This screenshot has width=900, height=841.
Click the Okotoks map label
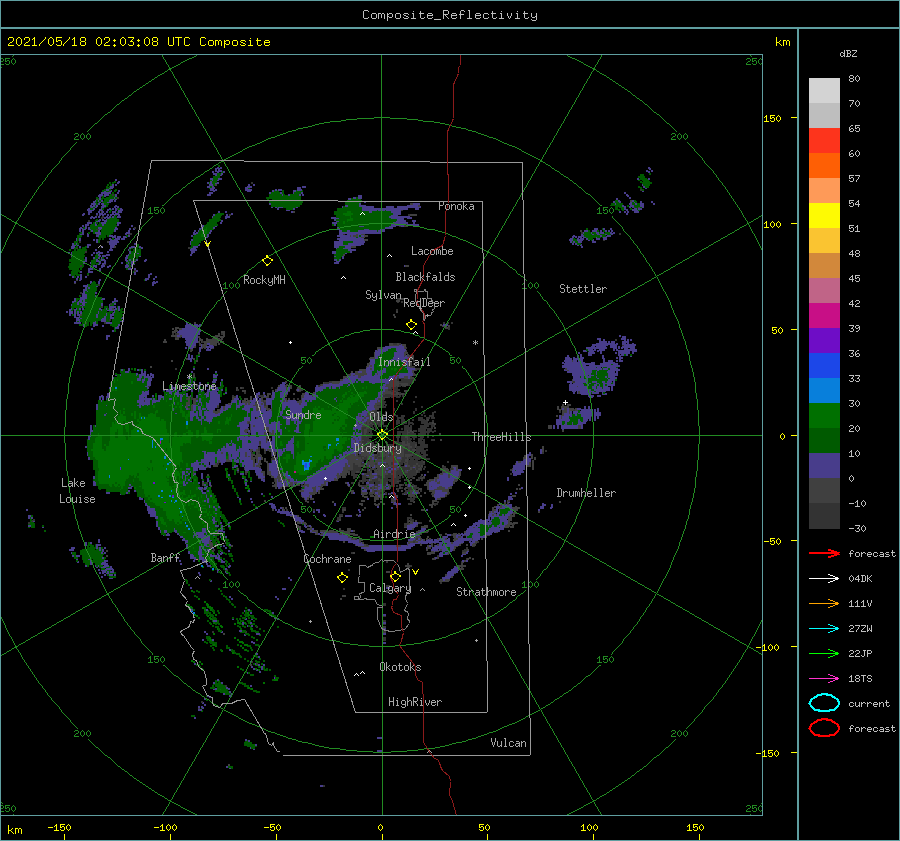click(400, 667)
